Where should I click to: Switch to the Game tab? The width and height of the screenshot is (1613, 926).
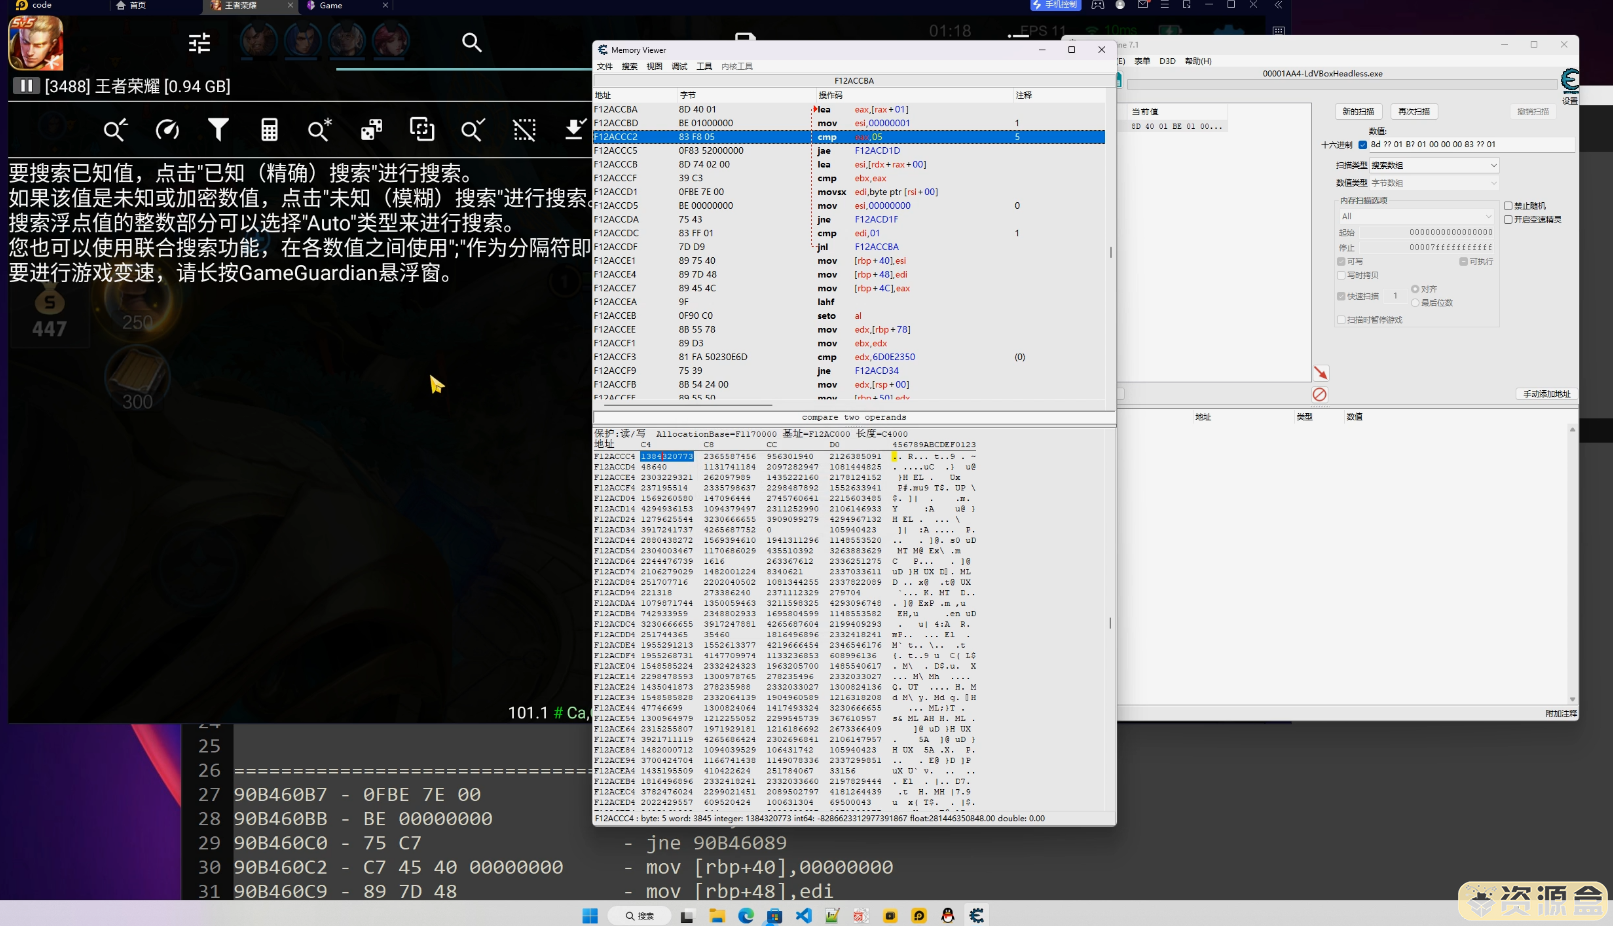coord(331,5)
